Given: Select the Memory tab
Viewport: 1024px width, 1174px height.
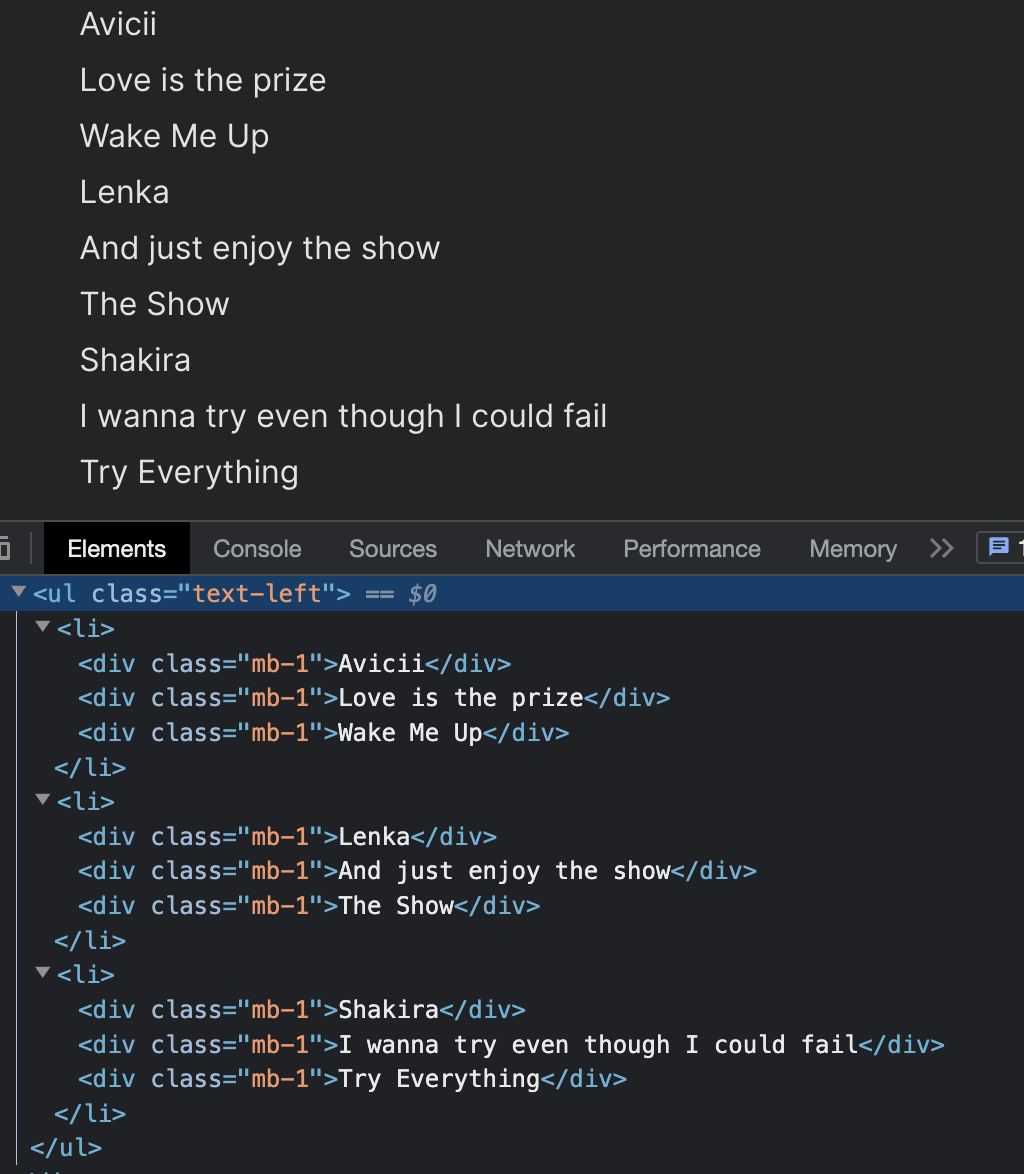Looking at the screenshot, I should [853, 549].
